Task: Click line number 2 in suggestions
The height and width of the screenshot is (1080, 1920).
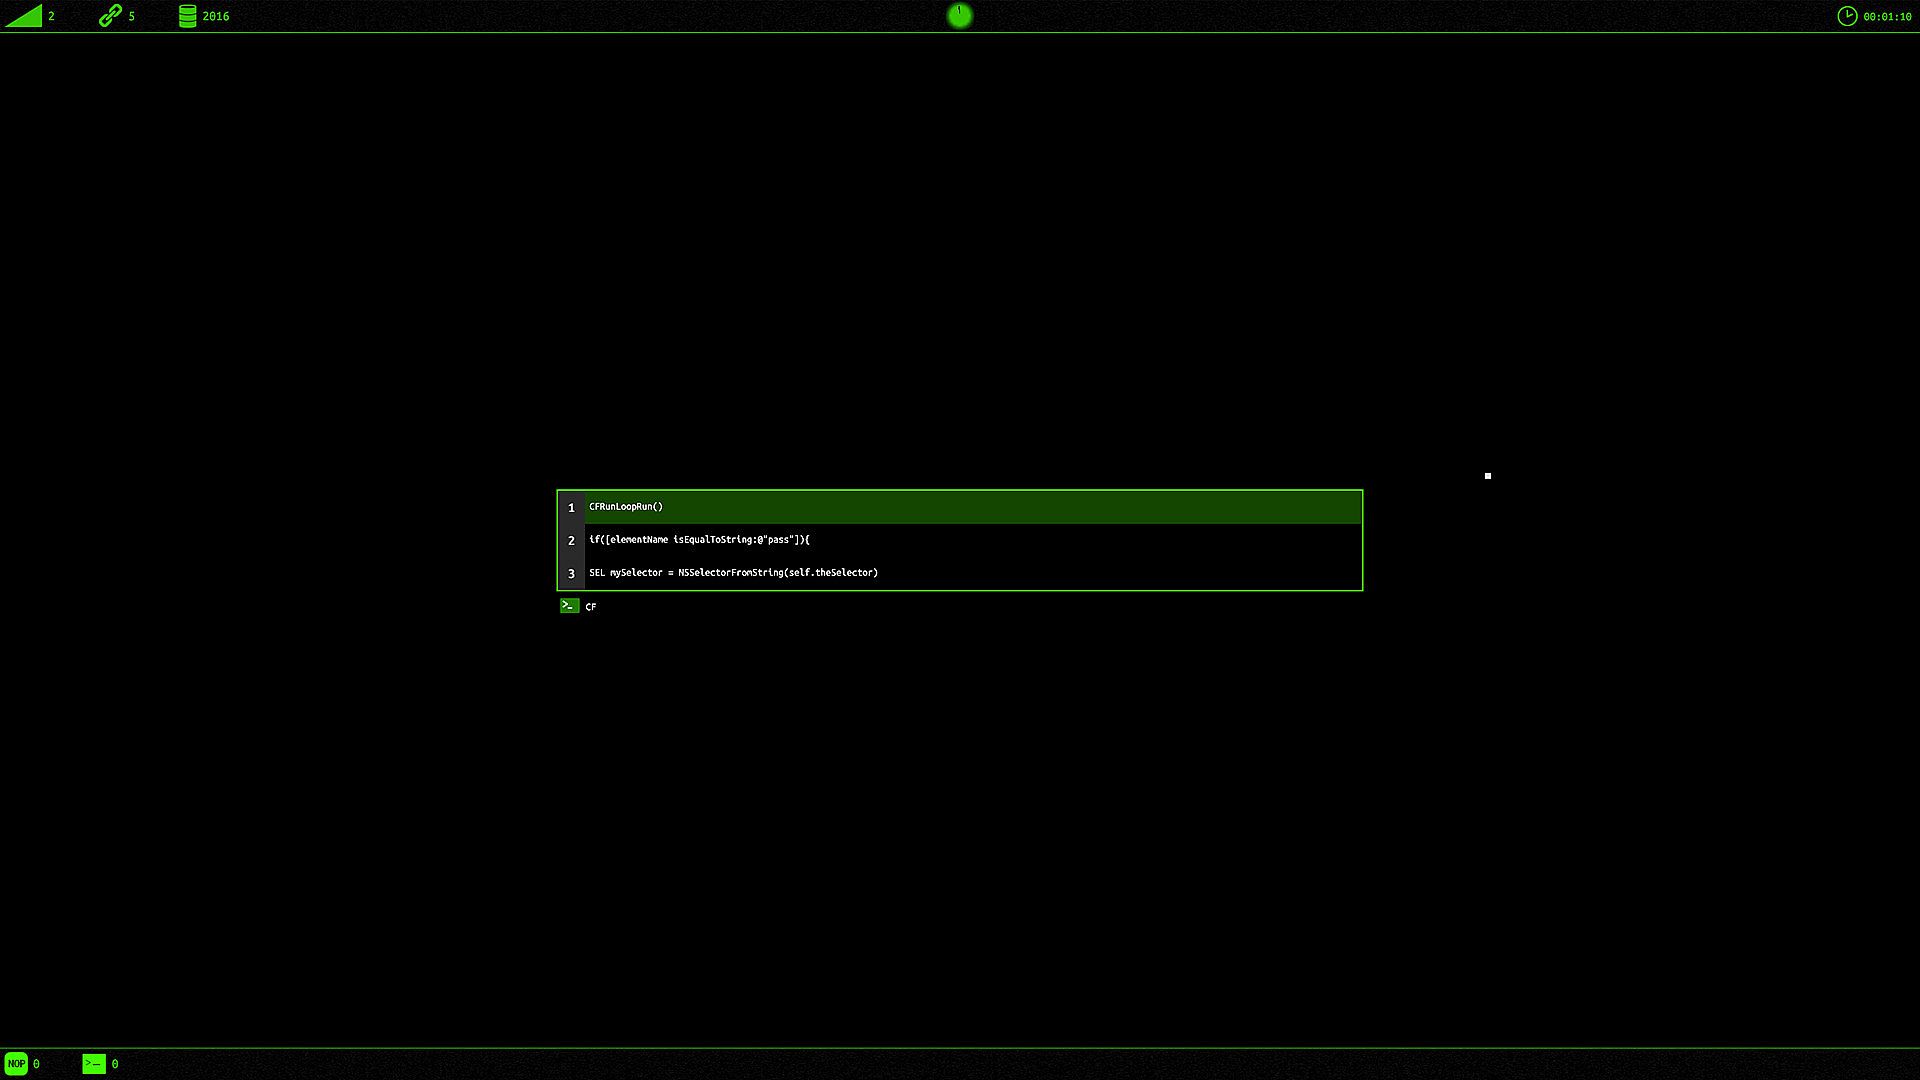Action: coord(571,541)
